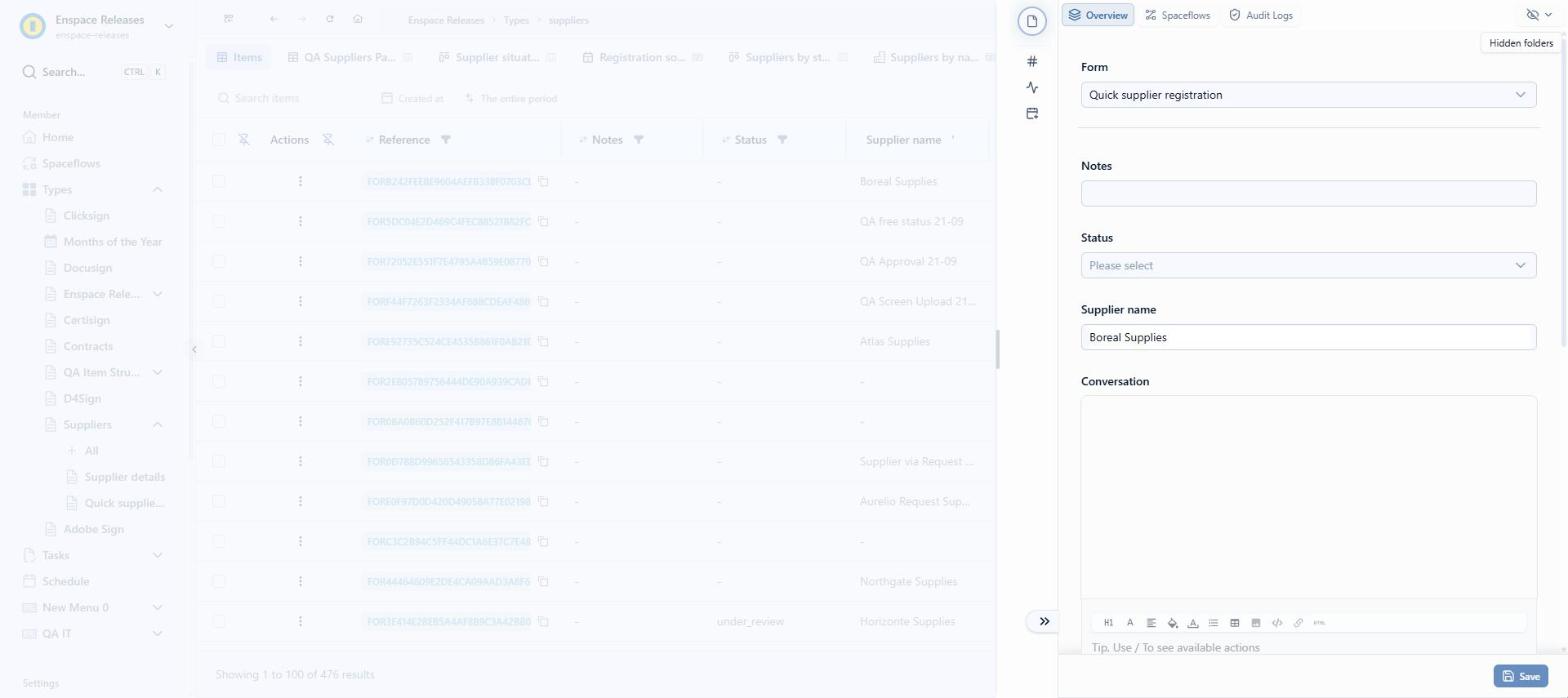Filter the Status column
1568x698 pixels.
point(782,140)
